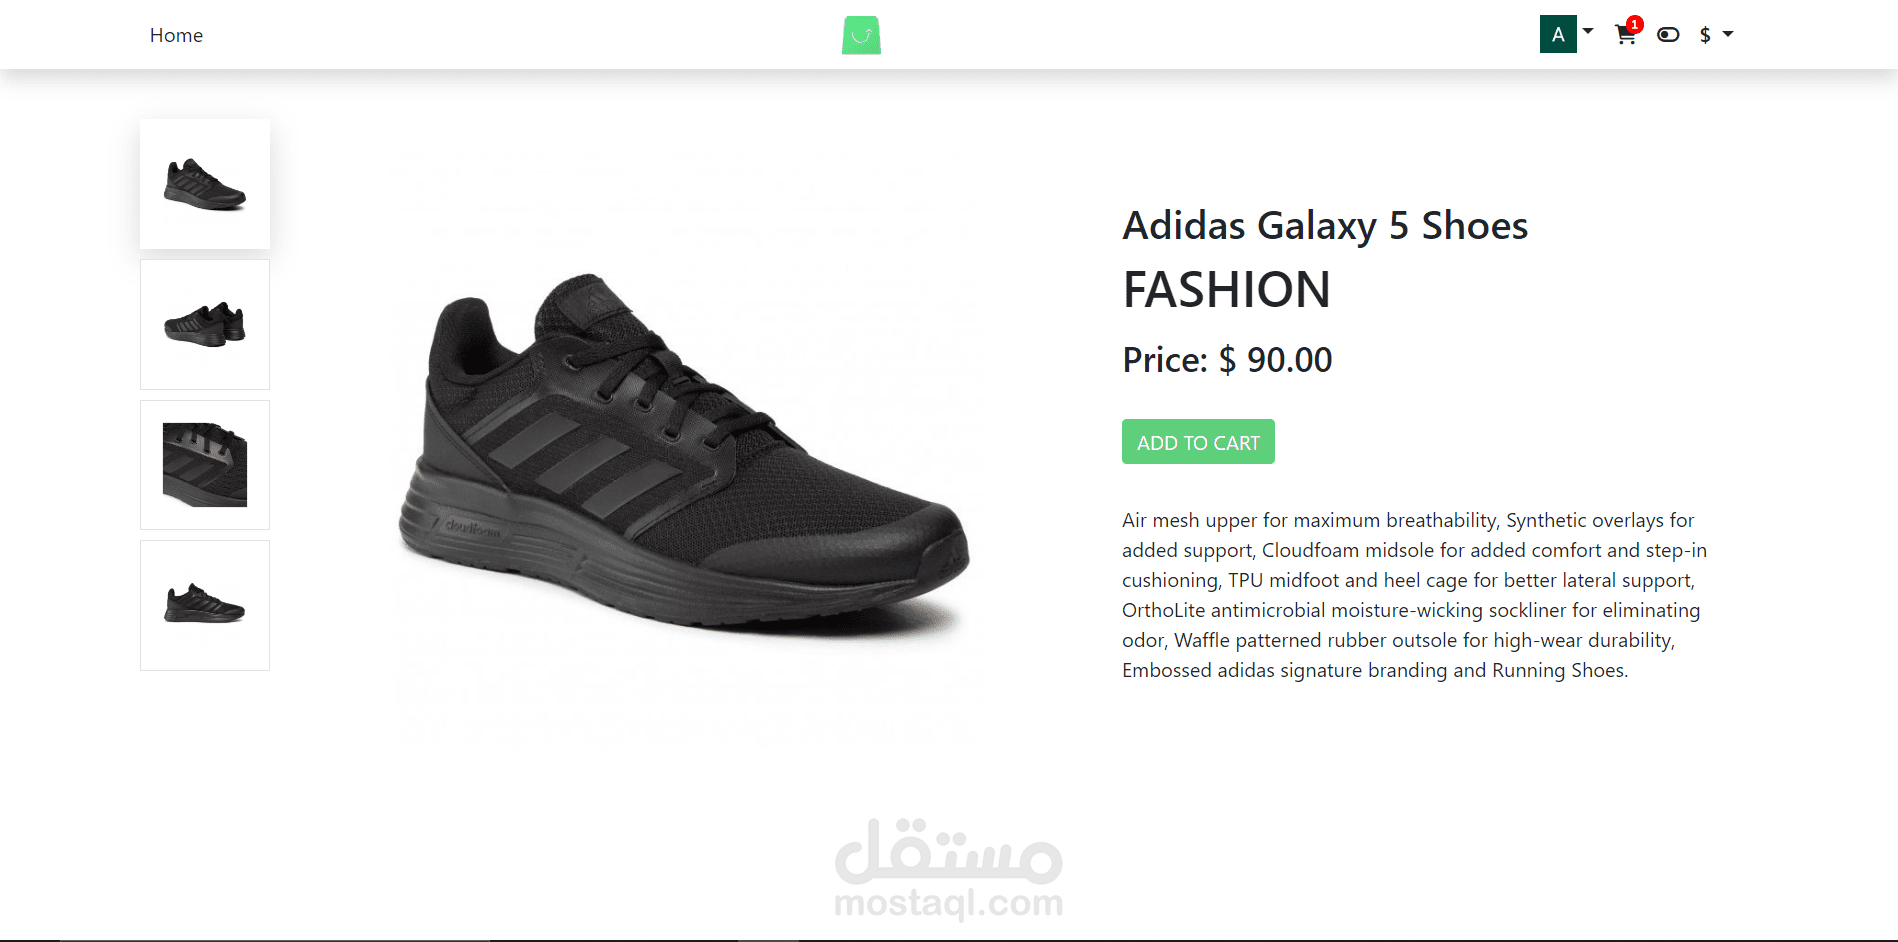Go to the Home page link
The height and width of the screenshot is (942, 1898).
point(176,35)
